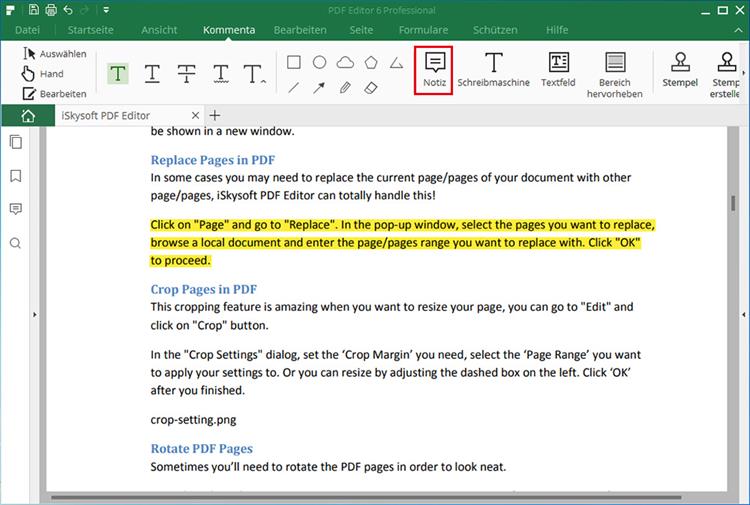Select the Eraser tool
The image size is (750, 505).
371,88
